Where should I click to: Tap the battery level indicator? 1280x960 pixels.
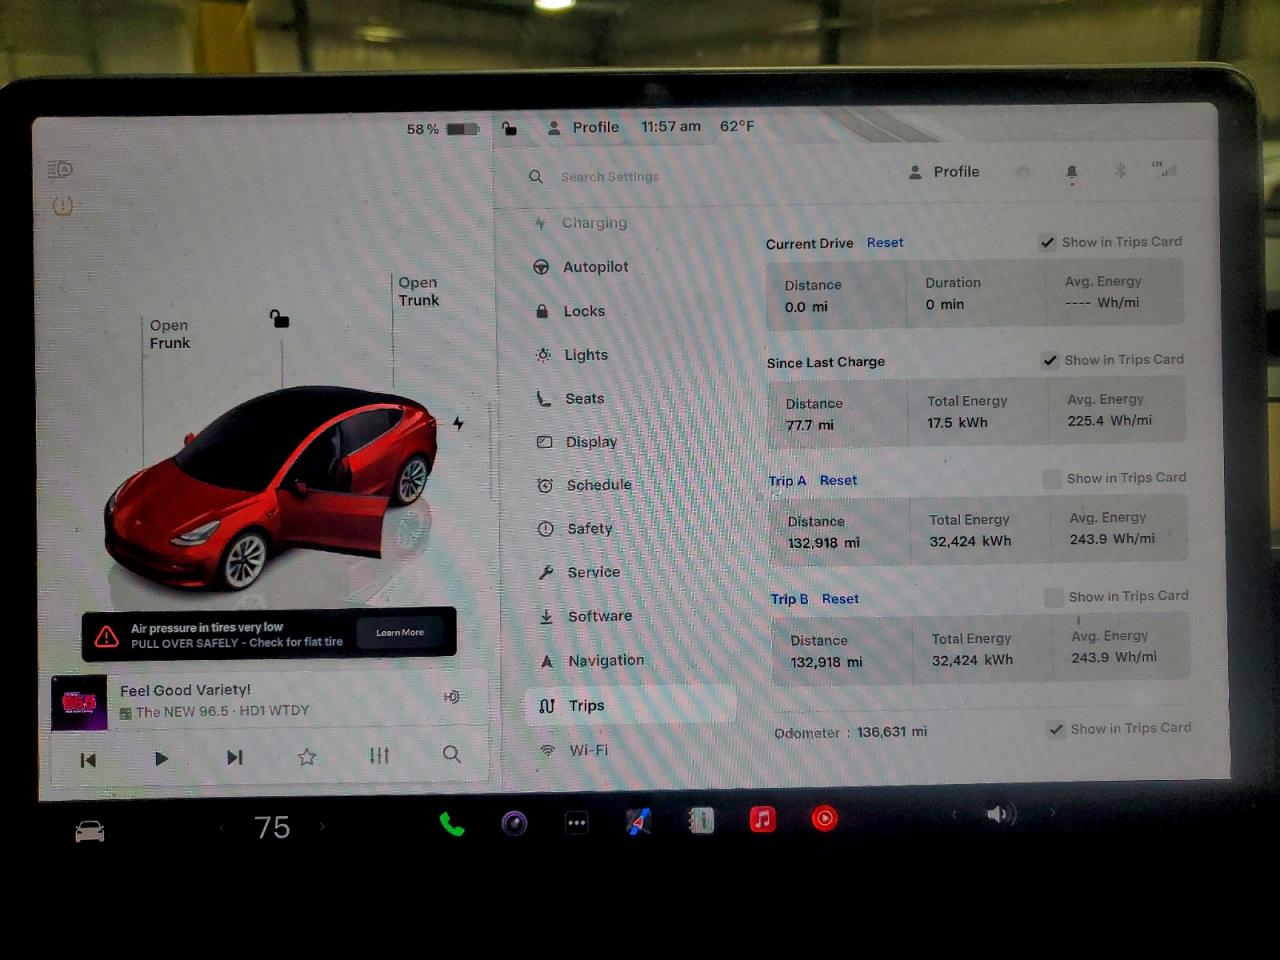(443, 129)
